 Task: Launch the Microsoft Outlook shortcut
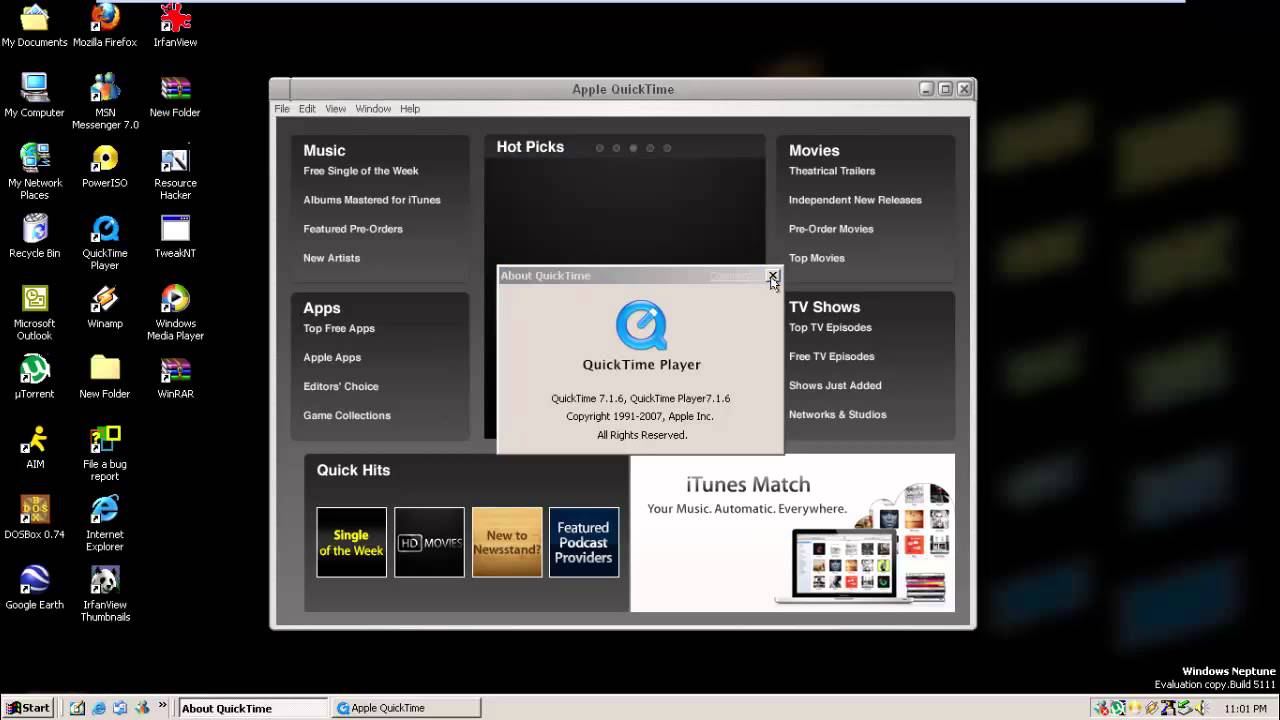click(34, 312)
